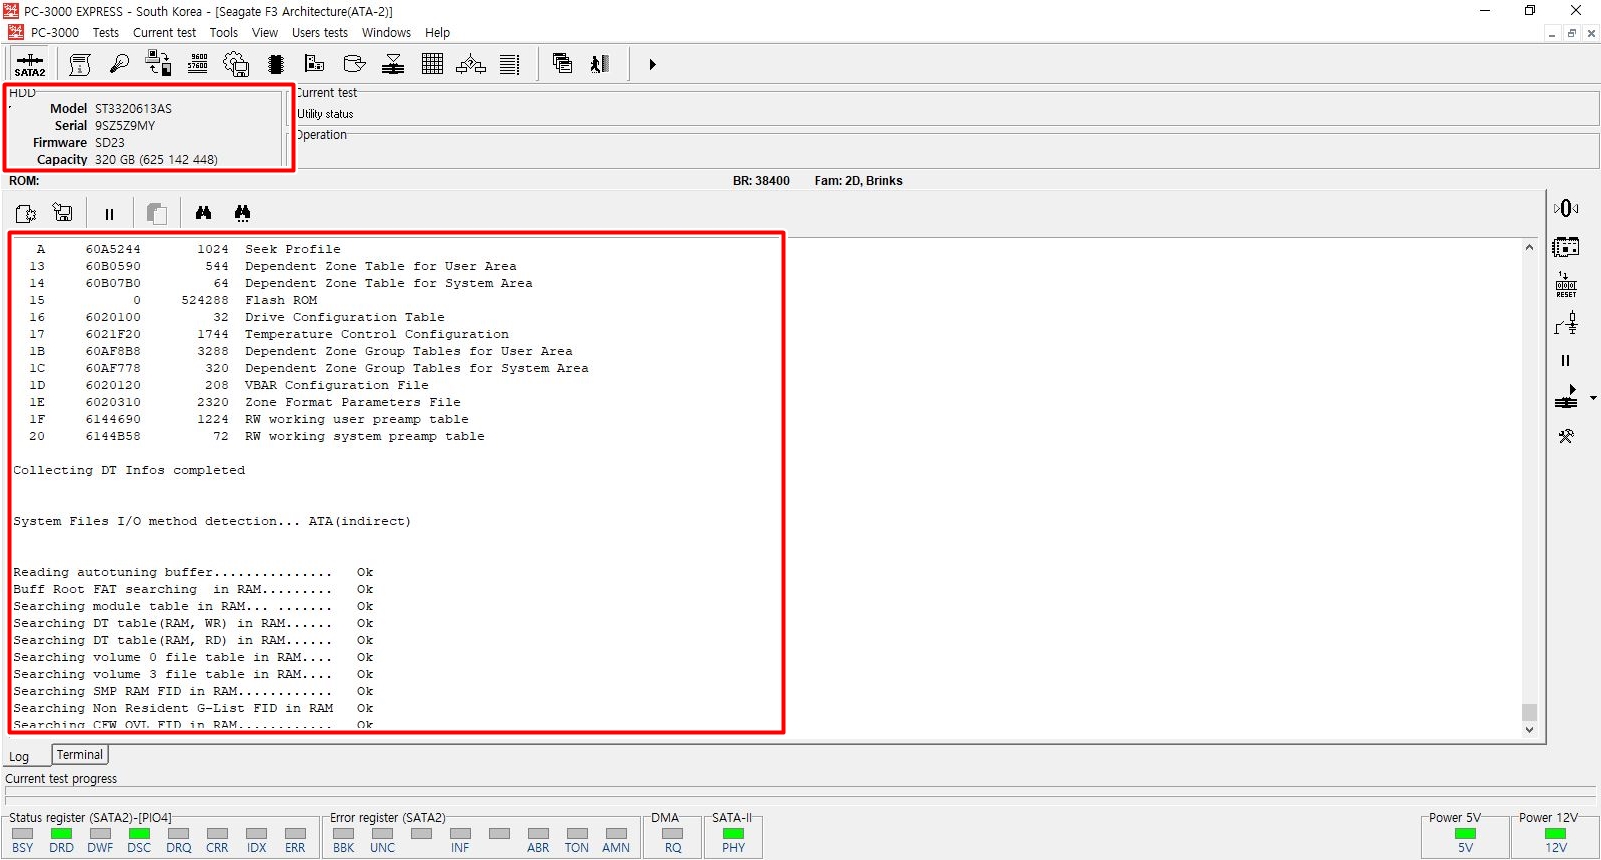Click the save log floppy icon
The image size is (1601, 860).
click(x=62, y=213)
